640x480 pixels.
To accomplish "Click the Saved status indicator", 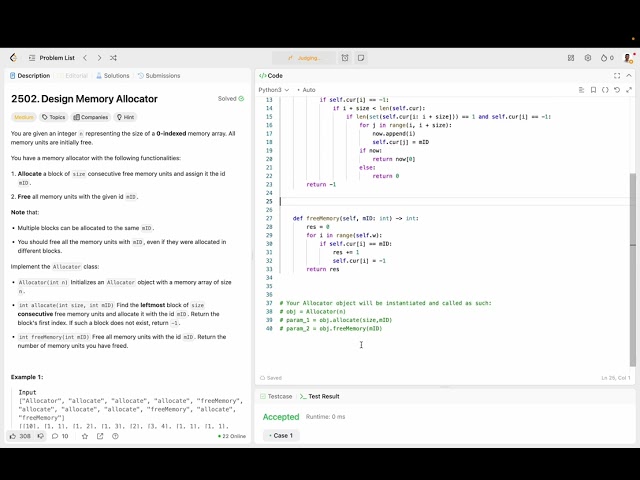I will pos(271,378).
